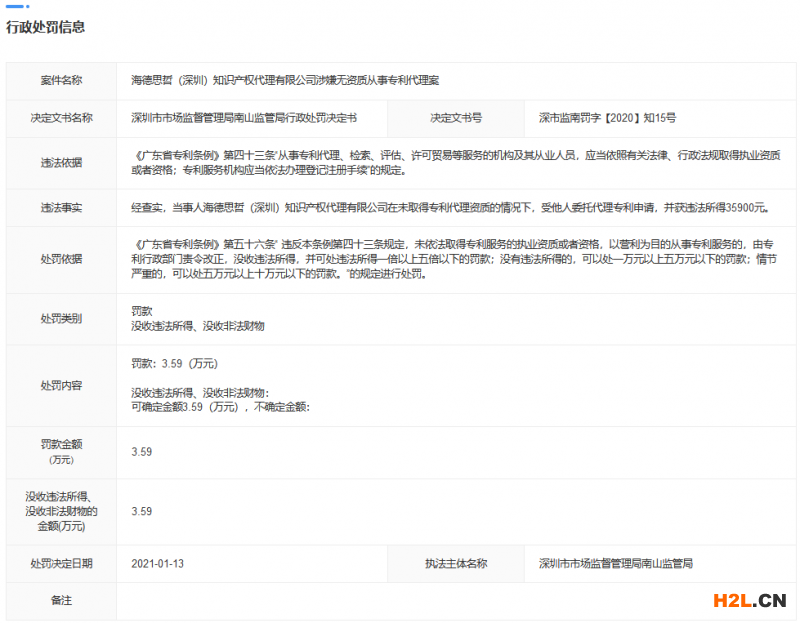Click the 行政处罚信息 section heading

pos(46,27)
